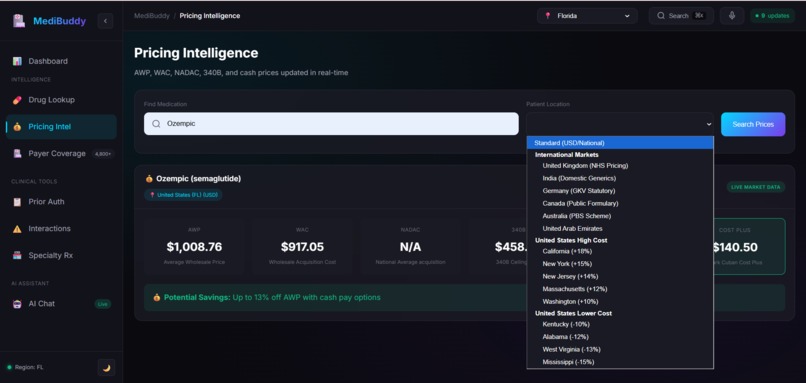This screenshot has width=806, height=383.
Task: Click the Patient Location dropdown arrow
Action: pyautogui.click(x=709, y=124)
